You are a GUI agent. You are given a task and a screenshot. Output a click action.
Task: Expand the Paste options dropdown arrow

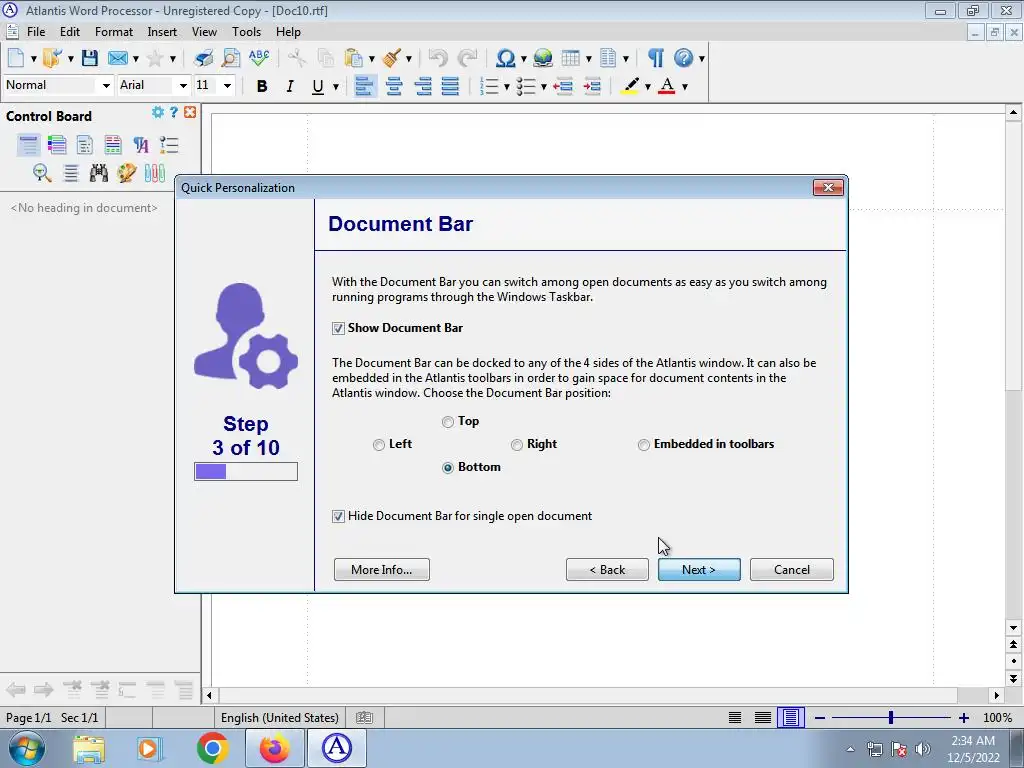pos(372,59)
